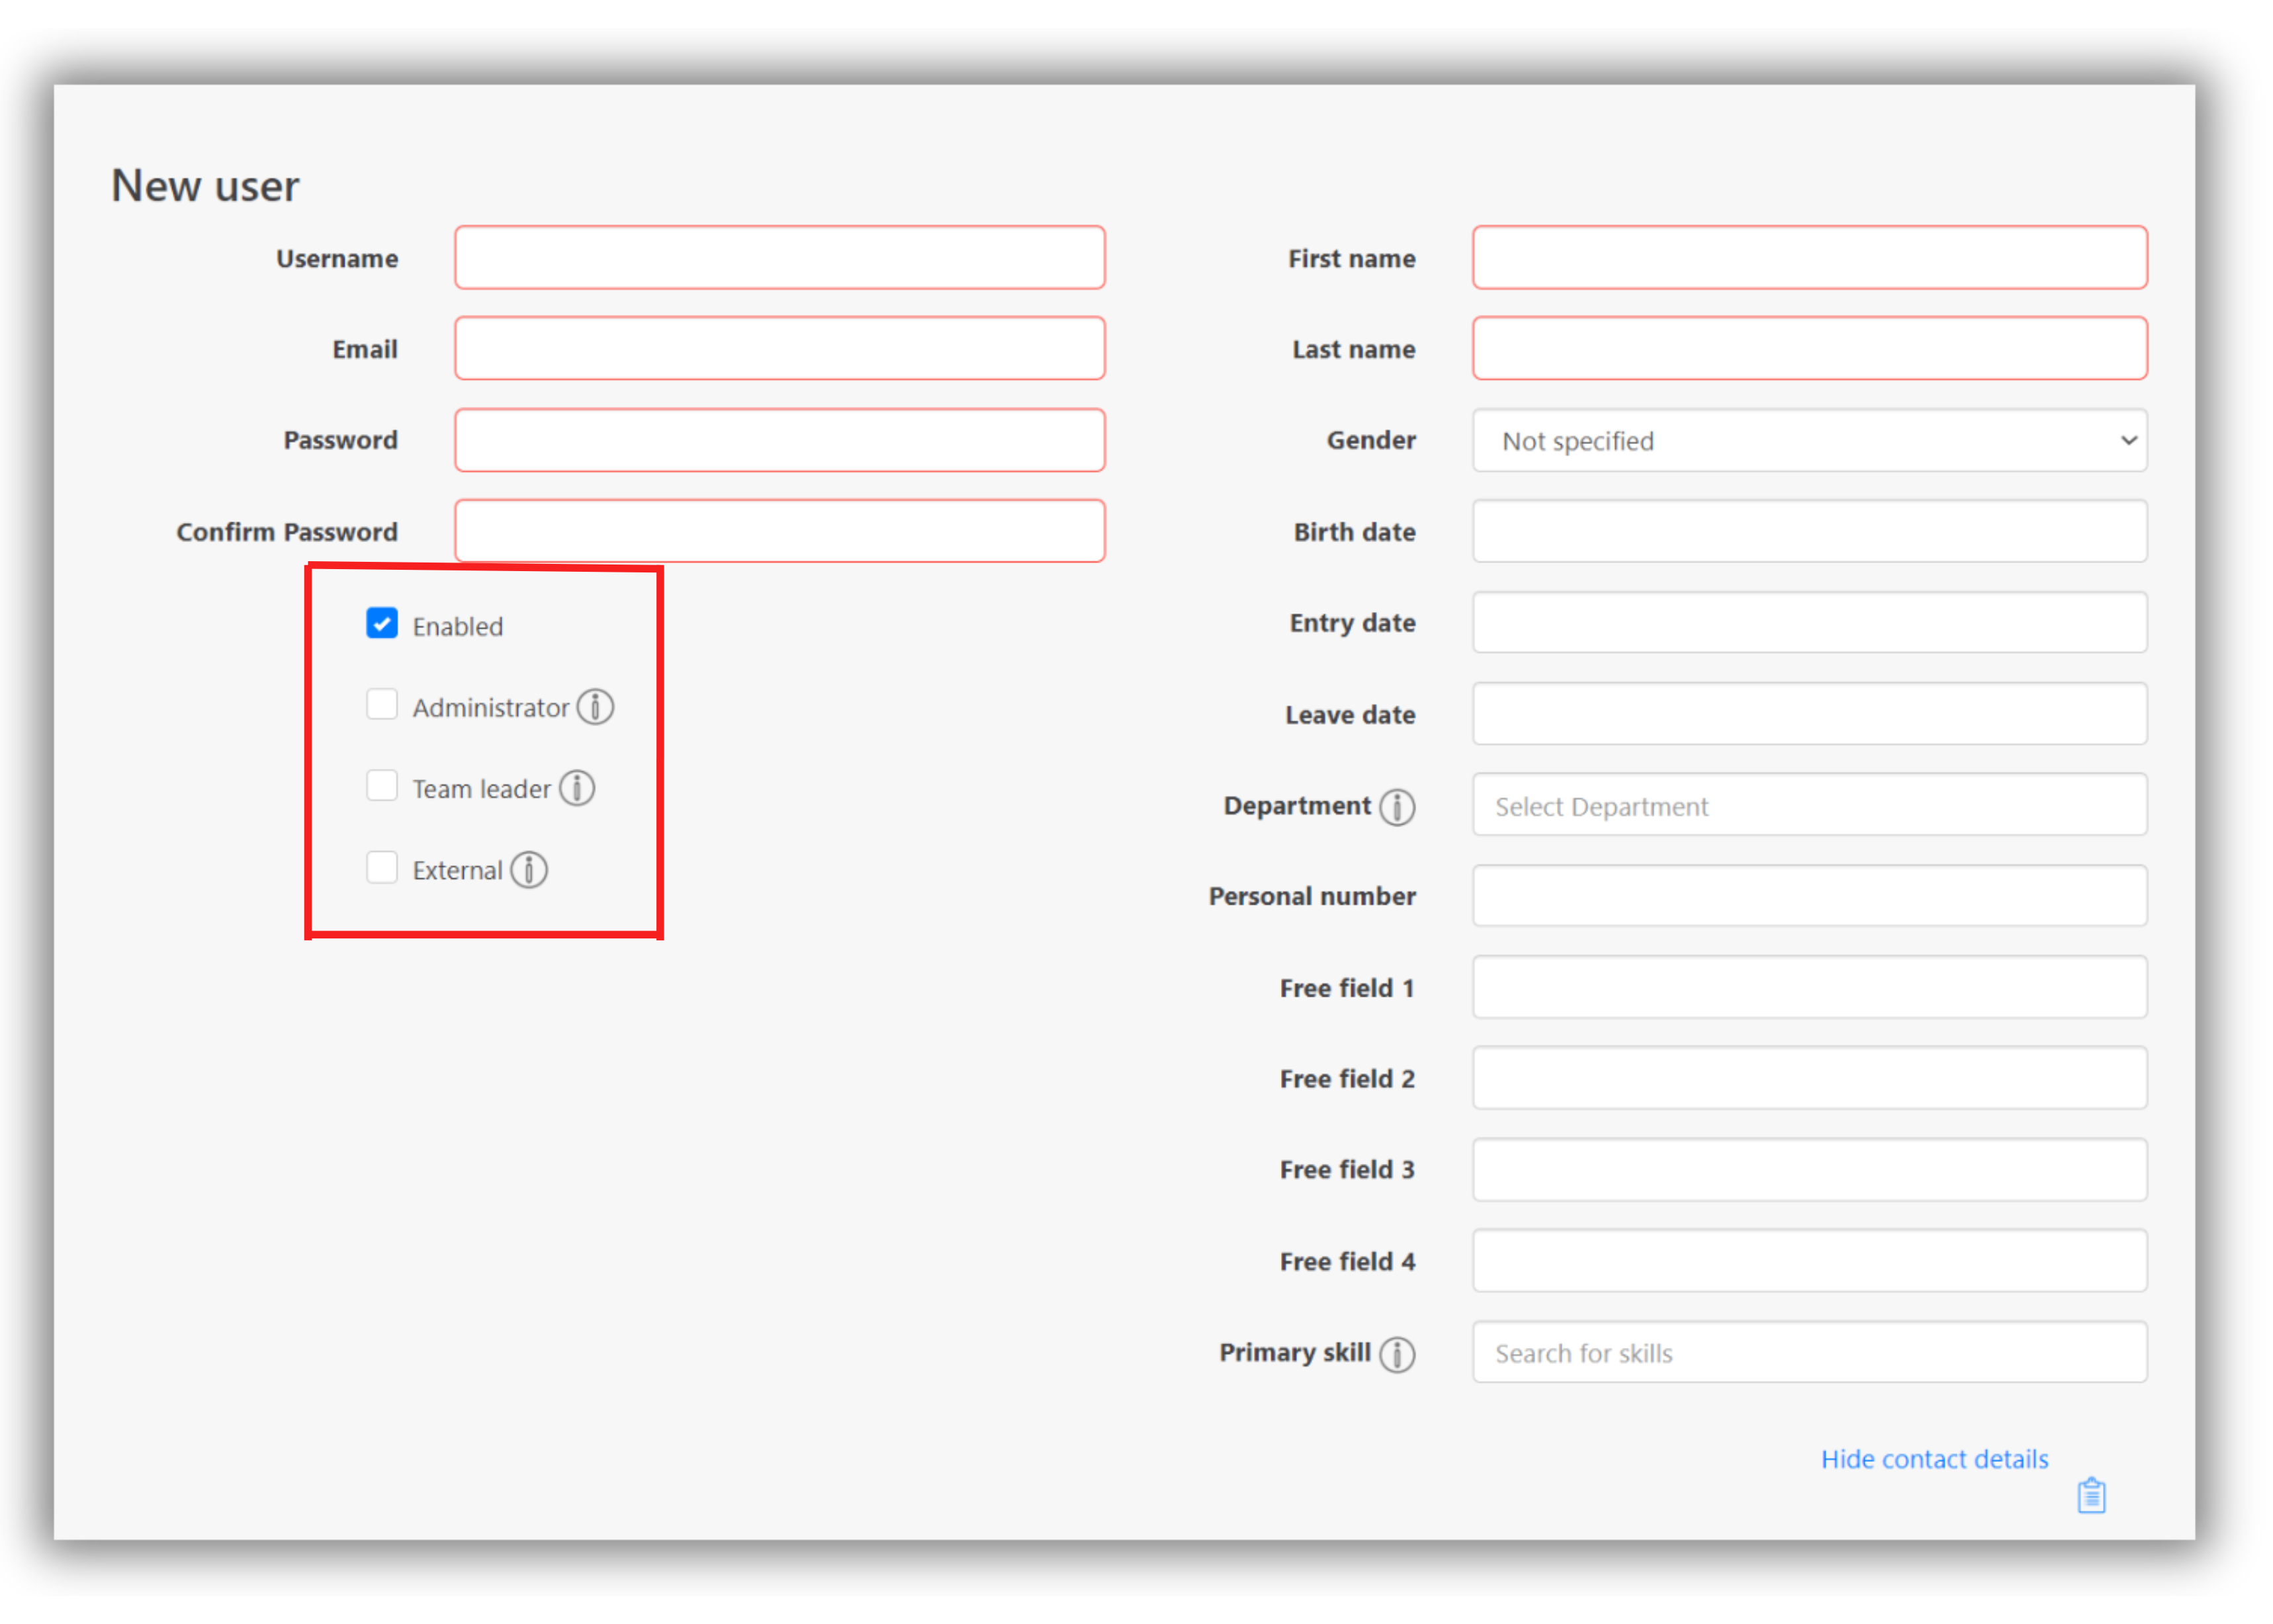The width and height of the screenshot is (2273, 1624).
Task: Click the Administrator info icon
Action: coord(595,707)
